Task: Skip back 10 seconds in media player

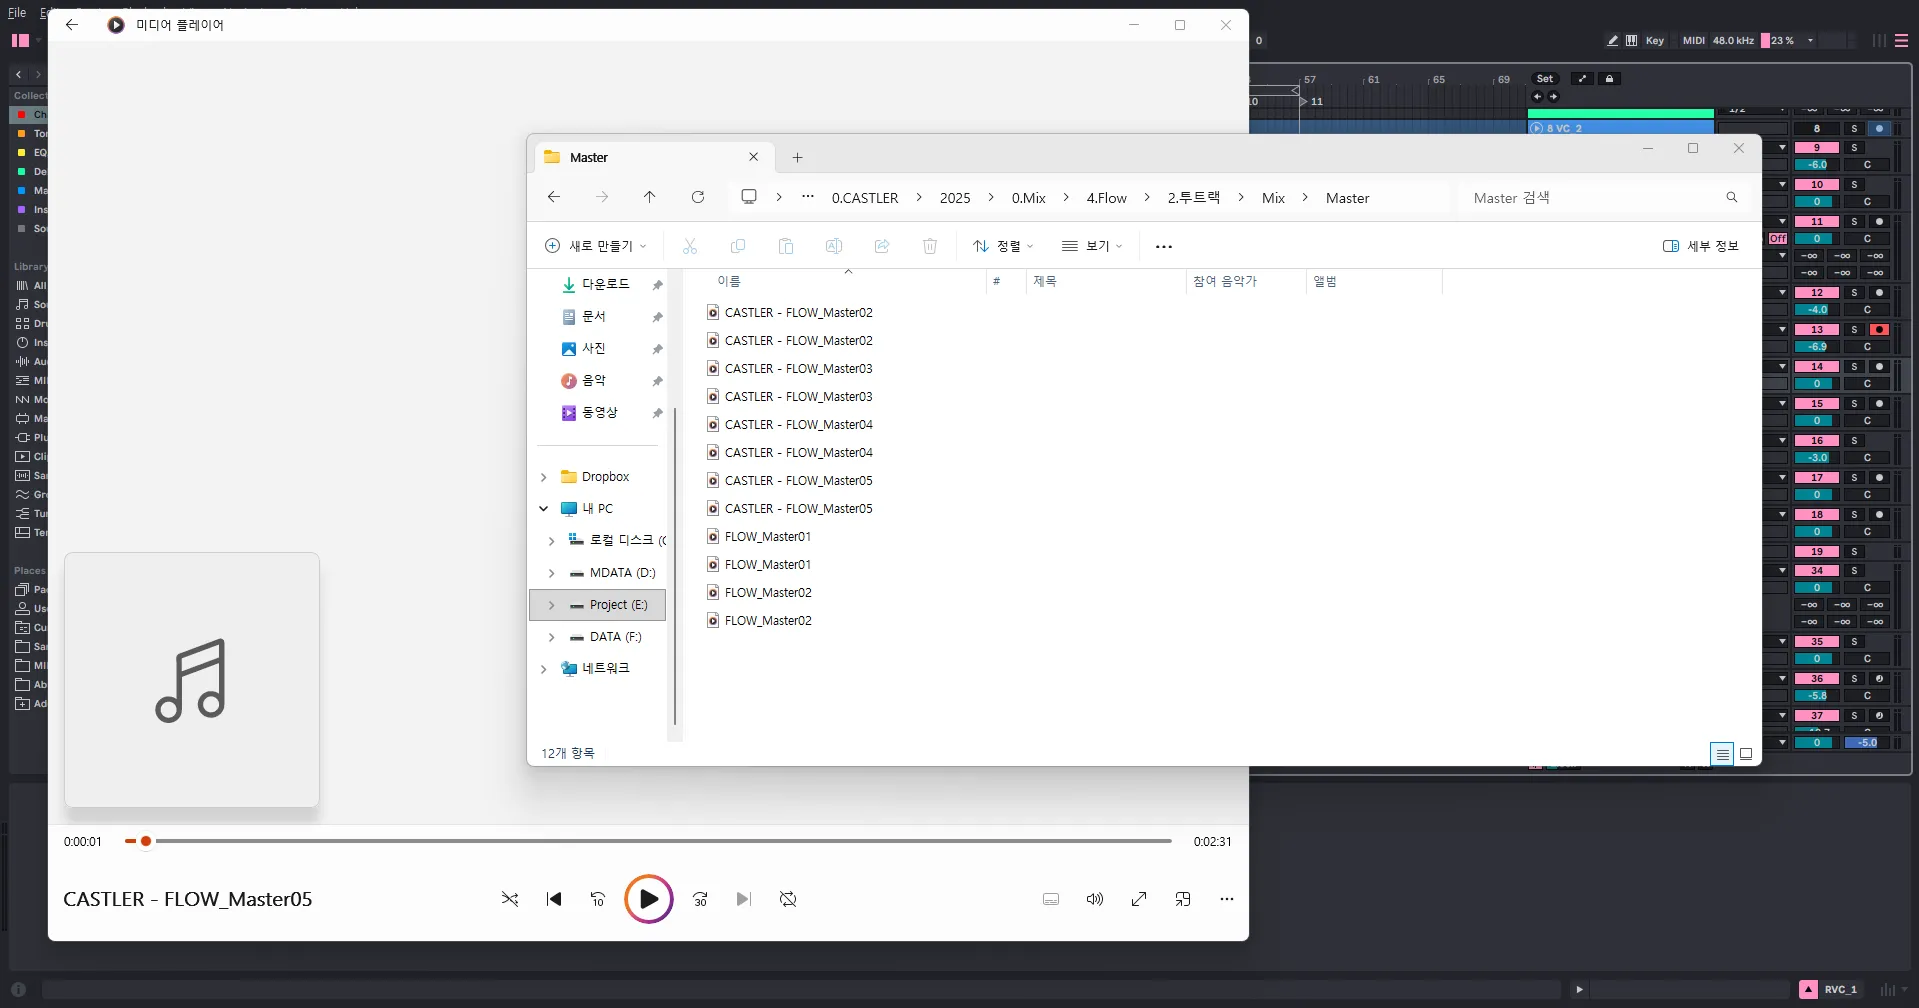Action: click(598, 899)
